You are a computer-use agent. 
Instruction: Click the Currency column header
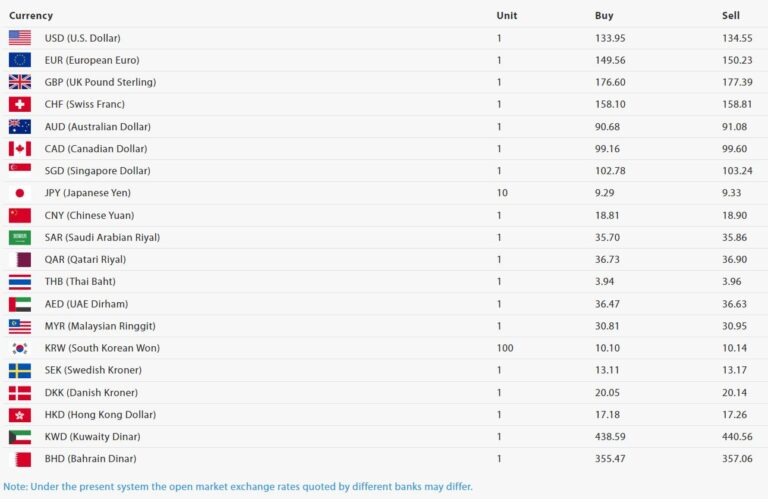[31, 16]
